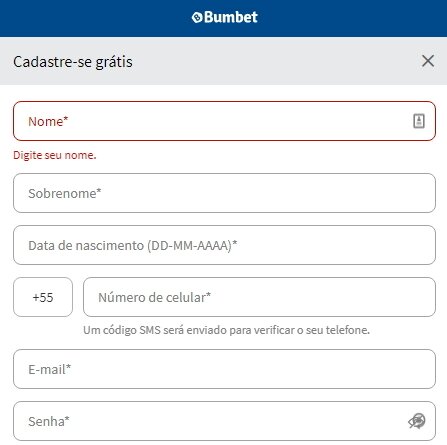Select the Sobrenome text field

pos(224,193)
